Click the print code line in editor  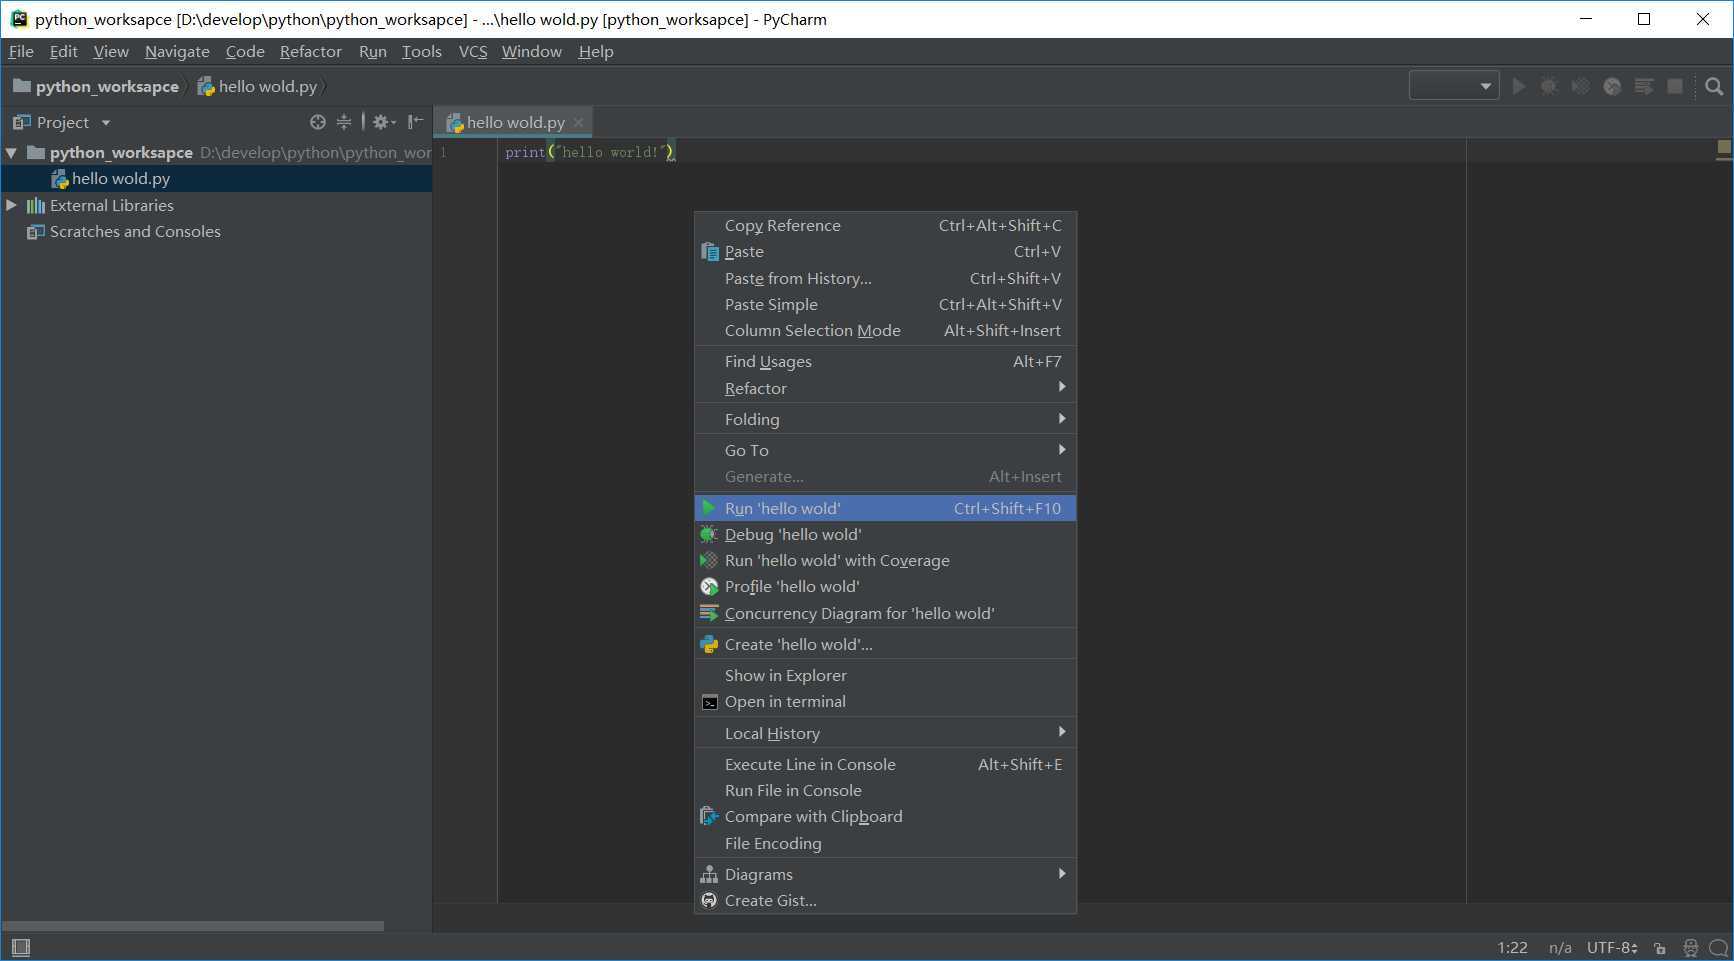tap(590, 152)
